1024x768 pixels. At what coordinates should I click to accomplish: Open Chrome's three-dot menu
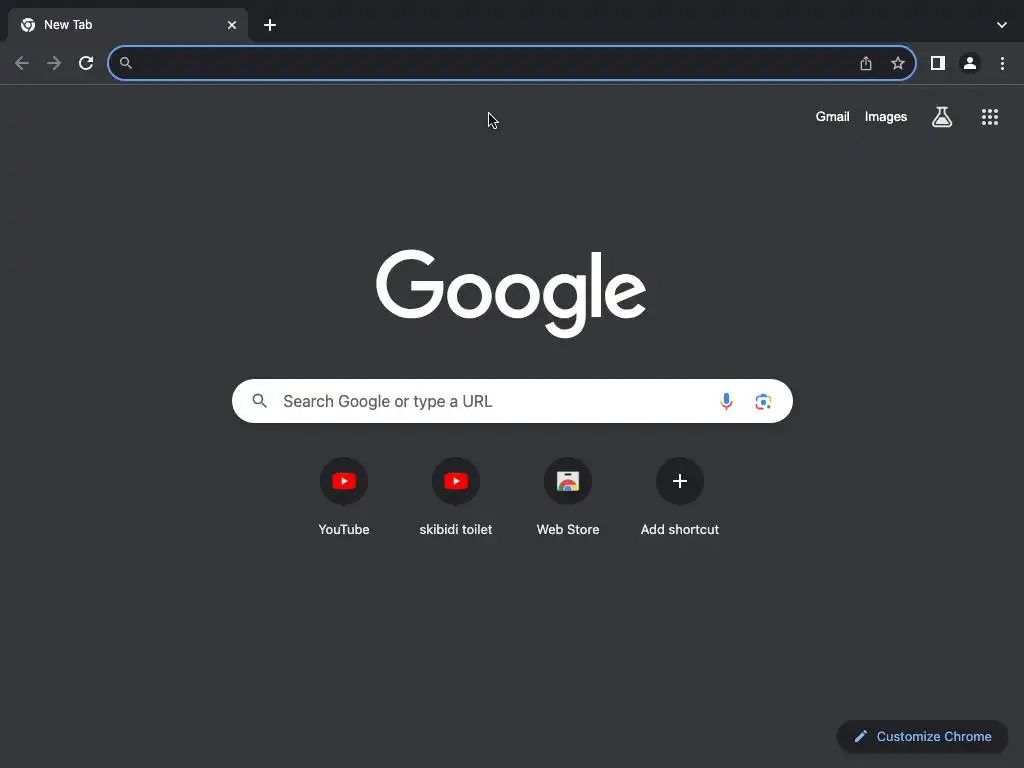click(1002, 63)
